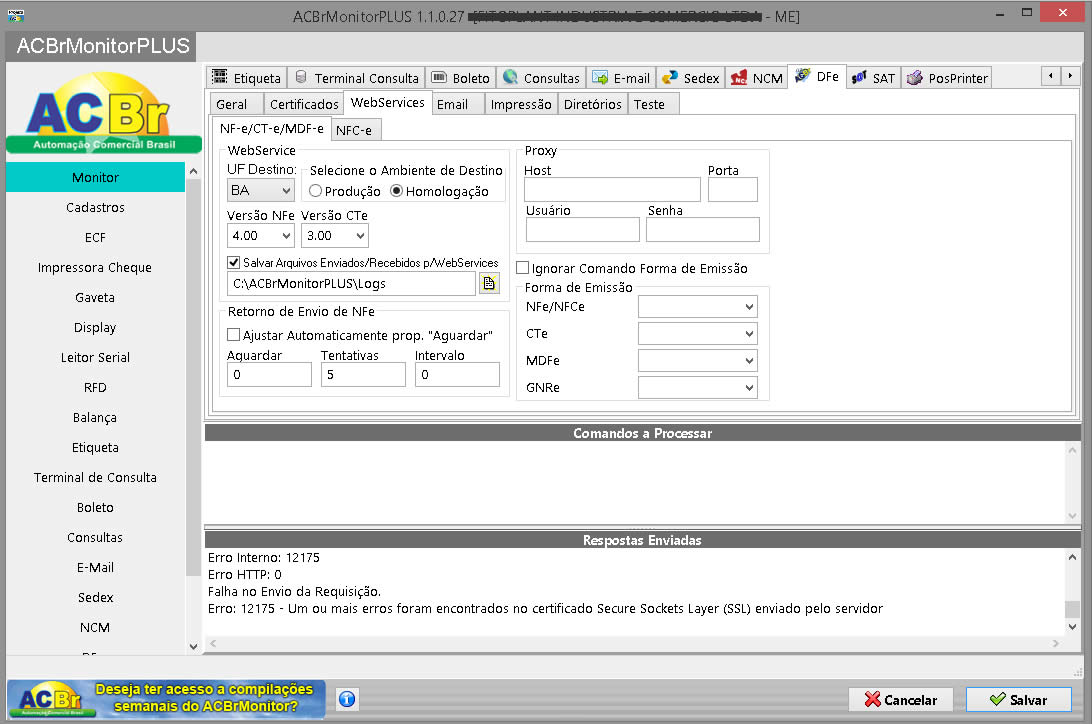Open RFD in the sidebar
The height and width of the screenshot is (724, 1092).
(x=95, y=387)
